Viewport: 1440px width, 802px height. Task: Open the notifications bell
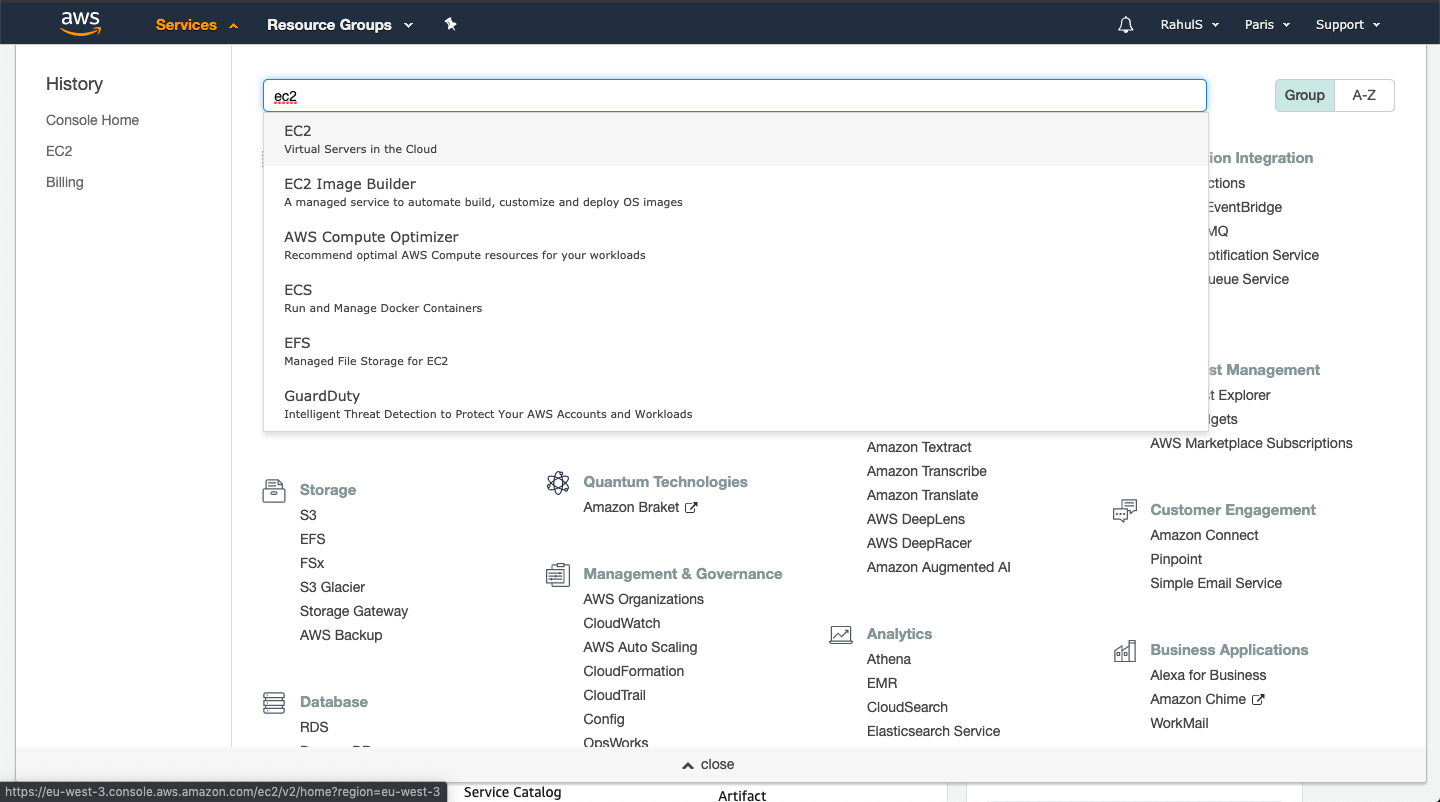pyautogui.click(x=1125, y=24)
